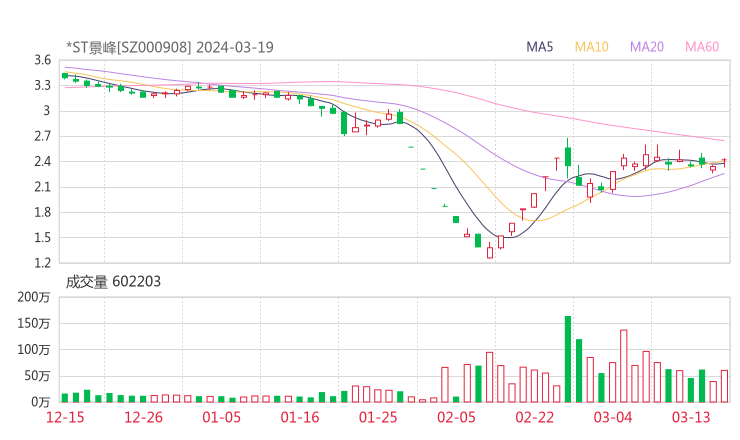Screen dimensions: 740x440
Task: Select the 1.2 price axis label
Action: (x=42, y=263)
